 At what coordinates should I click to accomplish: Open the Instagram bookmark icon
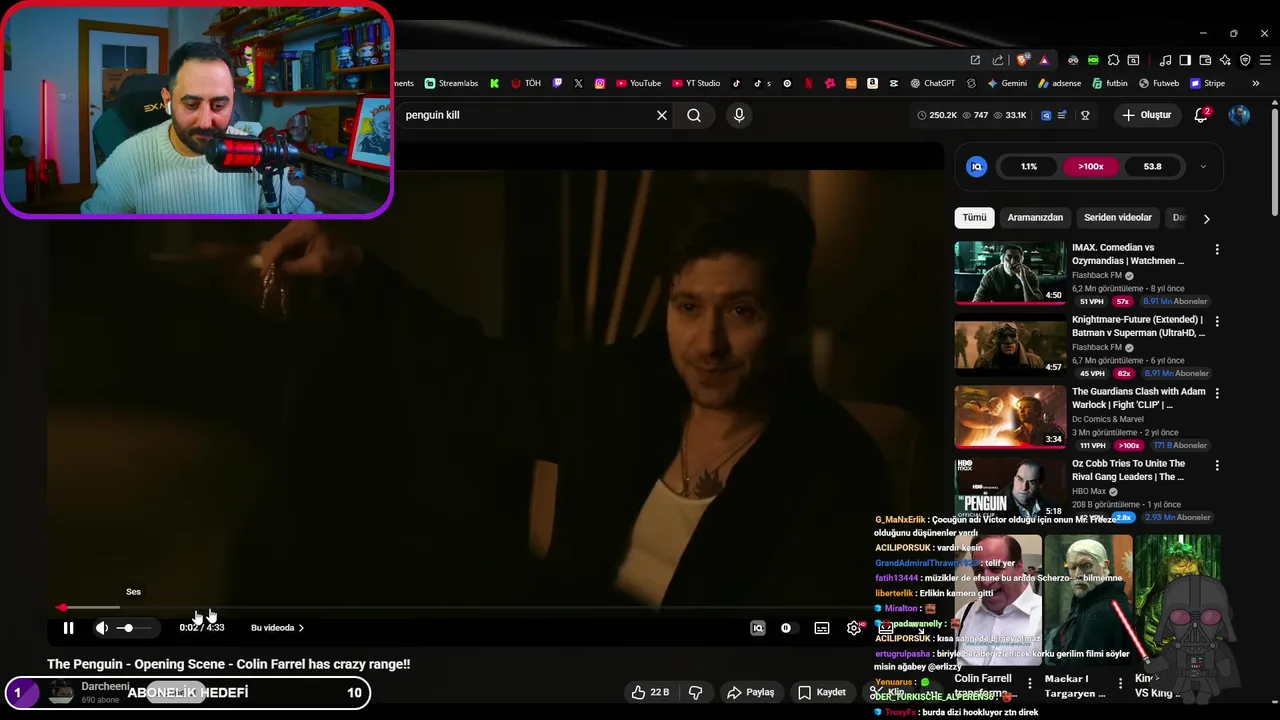[600, 83]
